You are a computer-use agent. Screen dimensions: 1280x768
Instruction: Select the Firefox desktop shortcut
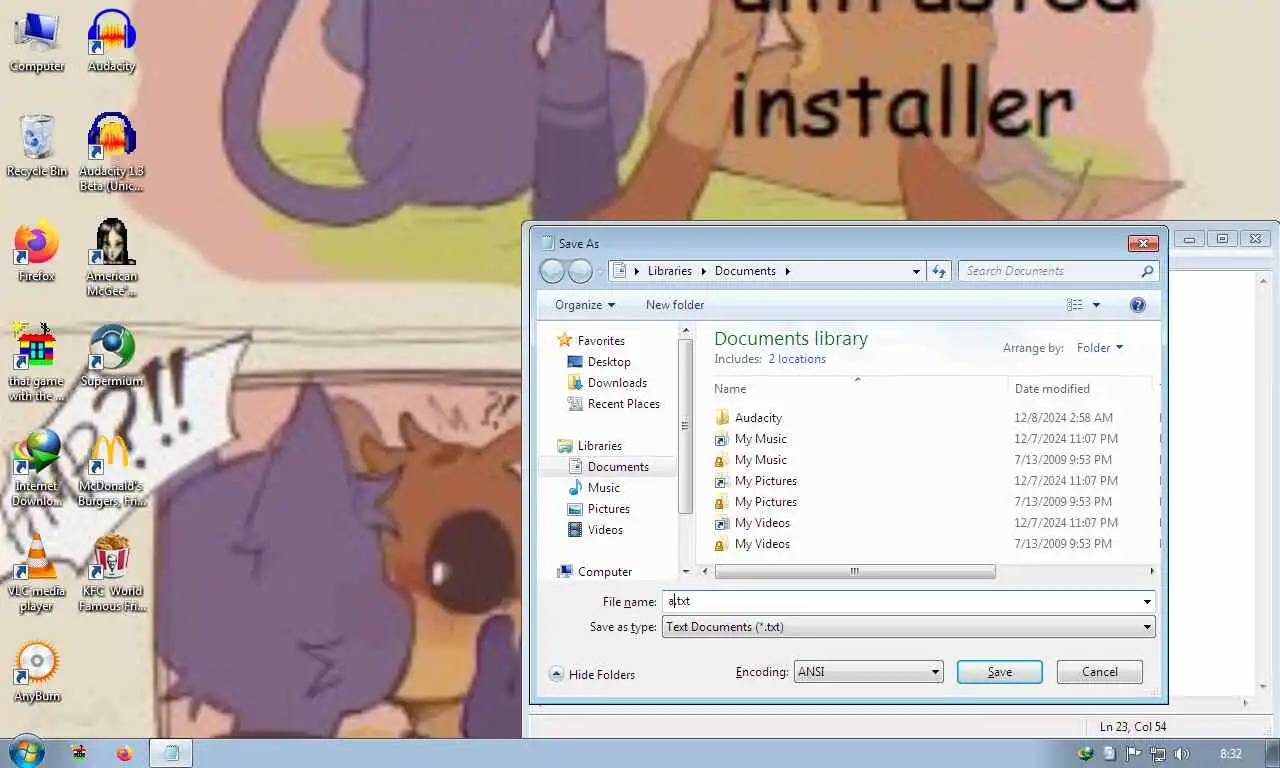(x=37, y=250)
